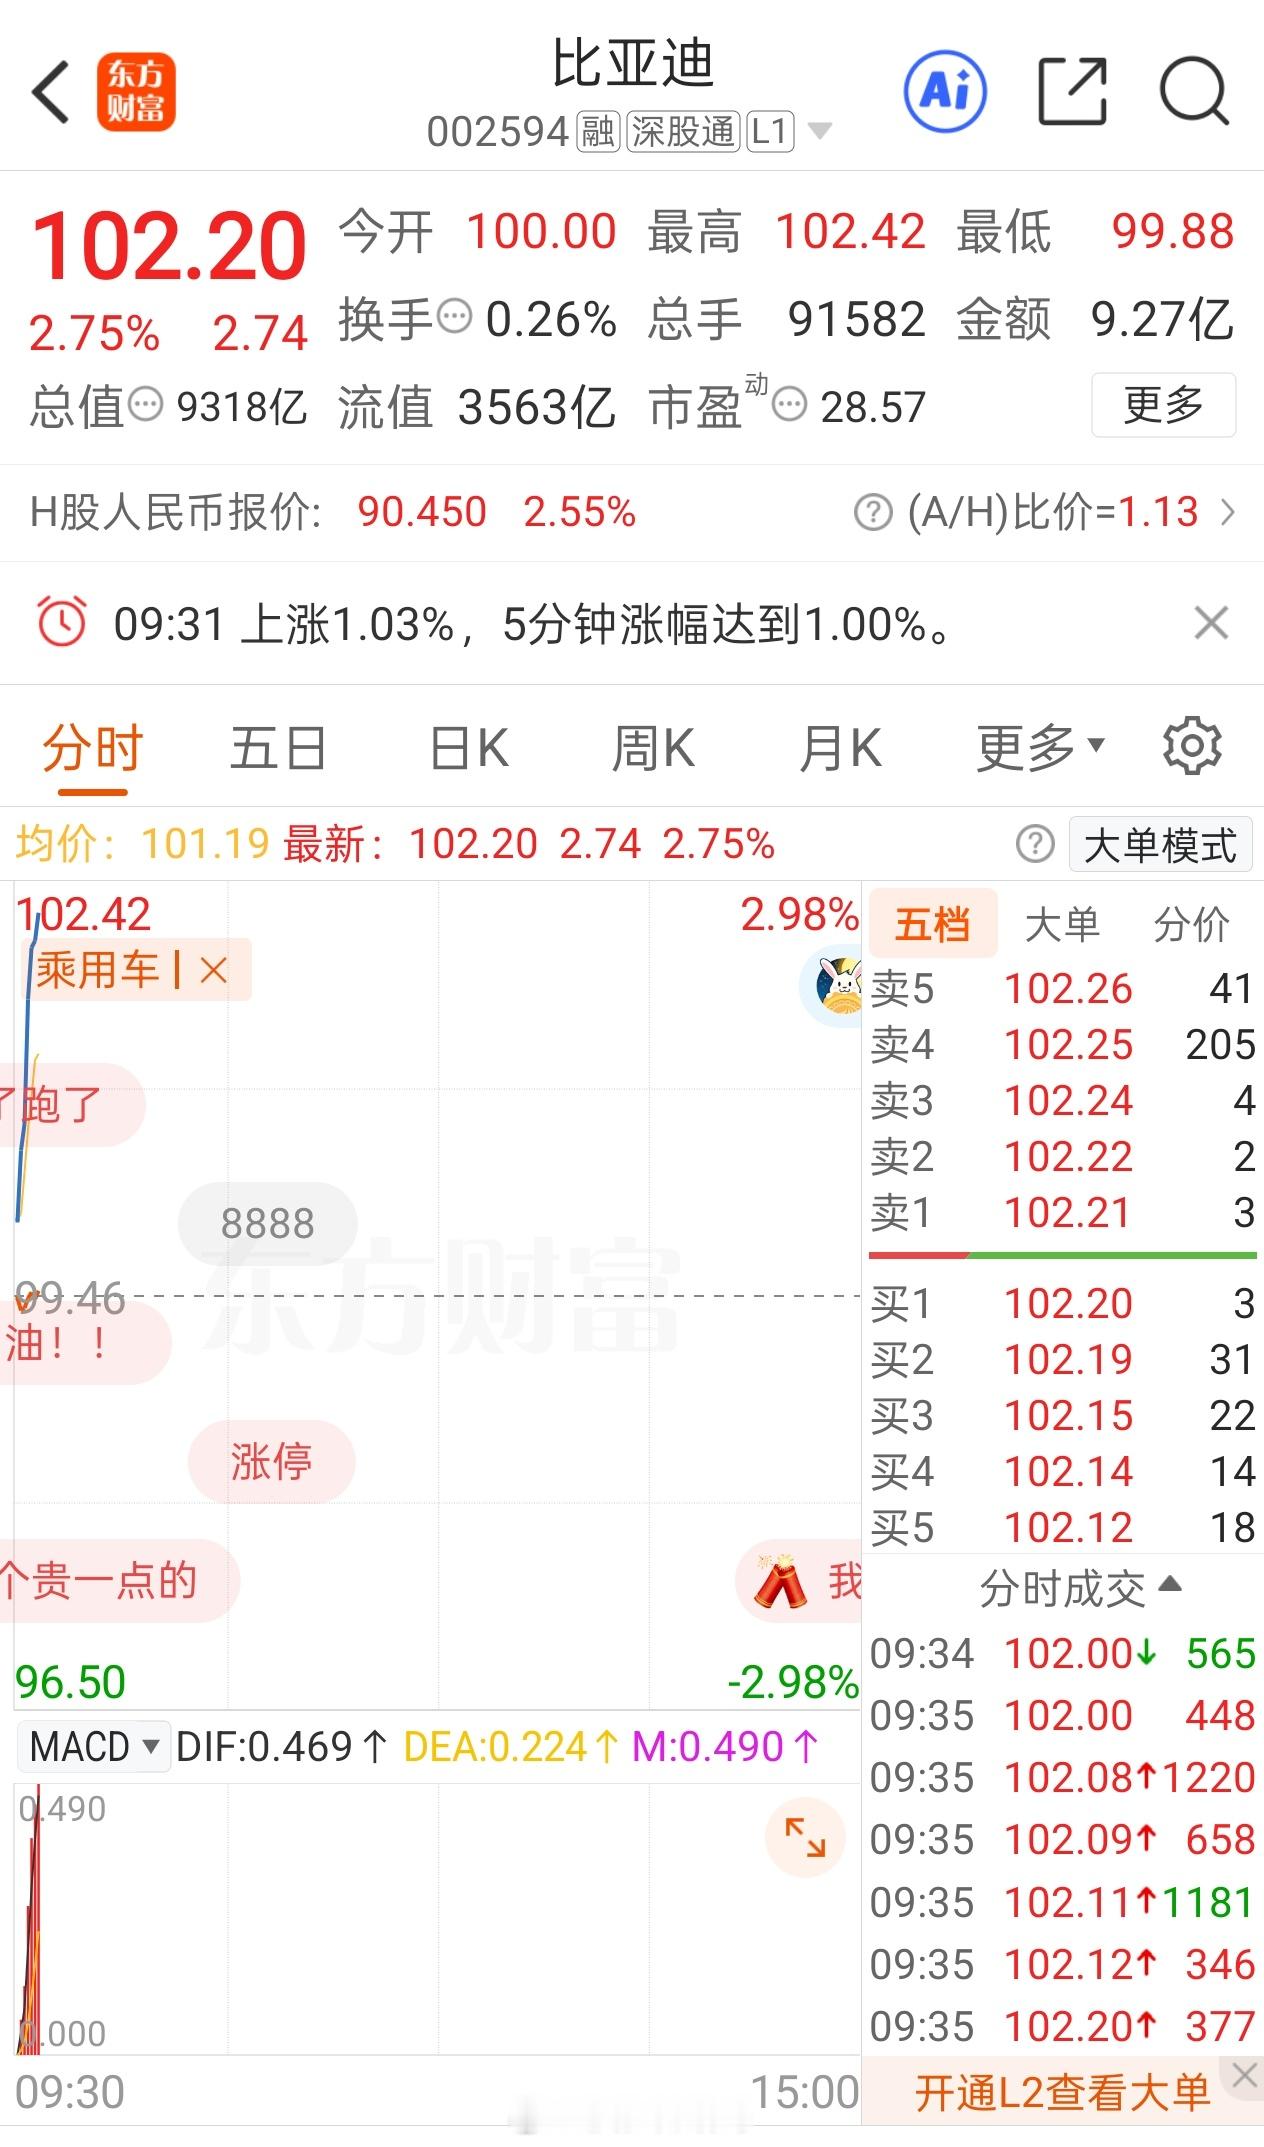1264x2147 pixels.
Task: Switch to the 分价 tab
Action: [x=1191, y=924]
